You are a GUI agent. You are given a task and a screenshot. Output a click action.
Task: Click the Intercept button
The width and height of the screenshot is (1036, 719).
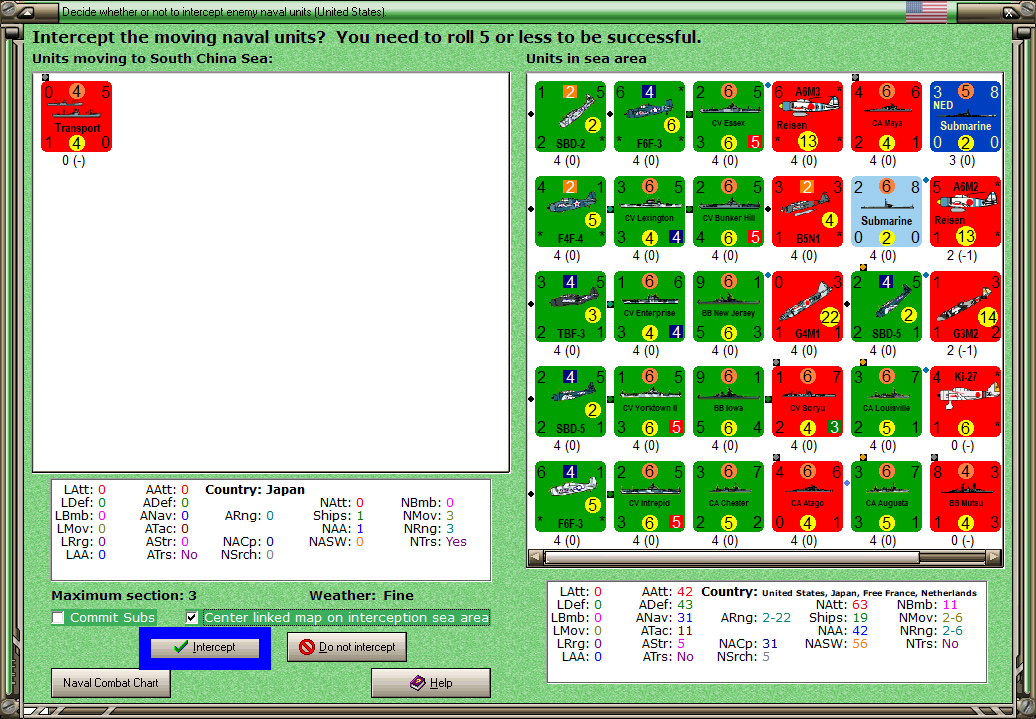(205, 648)
